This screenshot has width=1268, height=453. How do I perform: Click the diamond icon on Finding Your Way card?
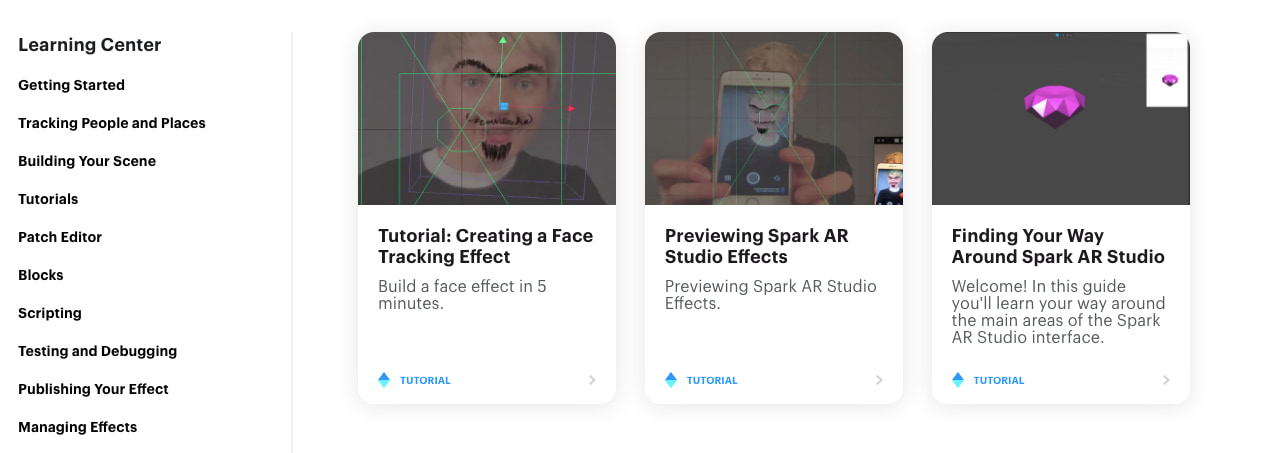click(x=958, y=380)
